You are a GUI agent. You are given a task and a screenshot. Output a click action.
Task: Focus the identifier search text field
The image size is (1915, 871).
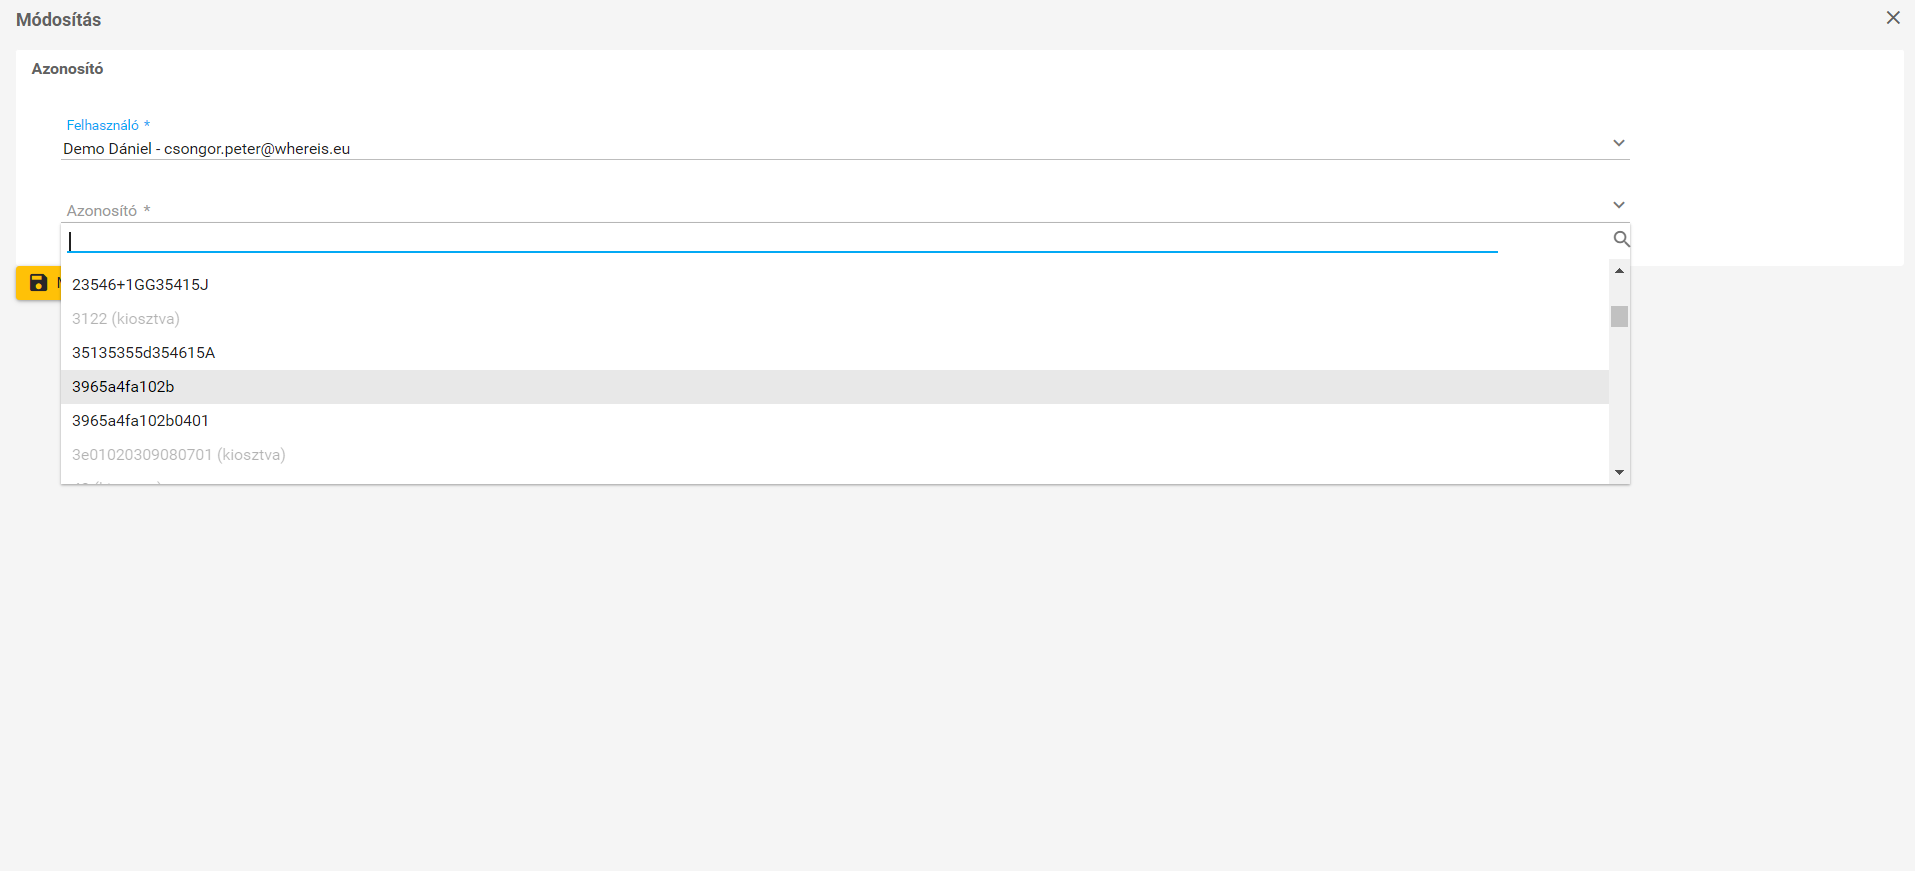coord(780,241)
